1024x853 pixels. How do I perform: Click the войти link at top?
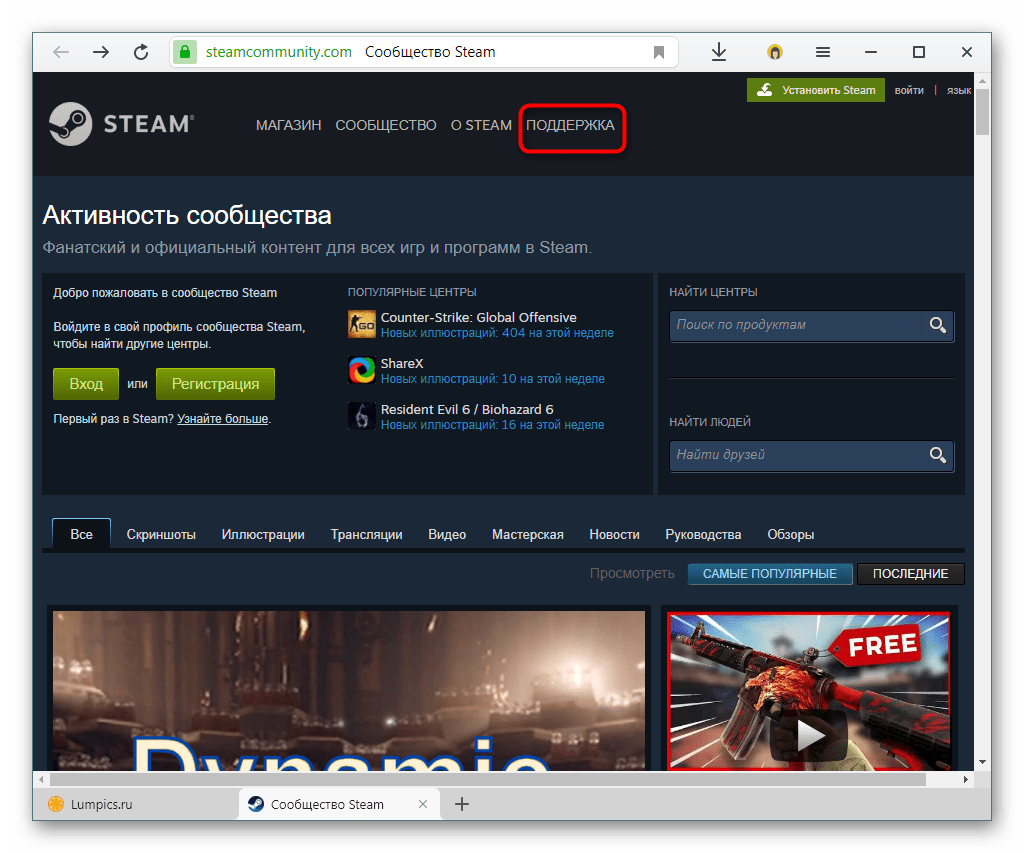(909, 90)
